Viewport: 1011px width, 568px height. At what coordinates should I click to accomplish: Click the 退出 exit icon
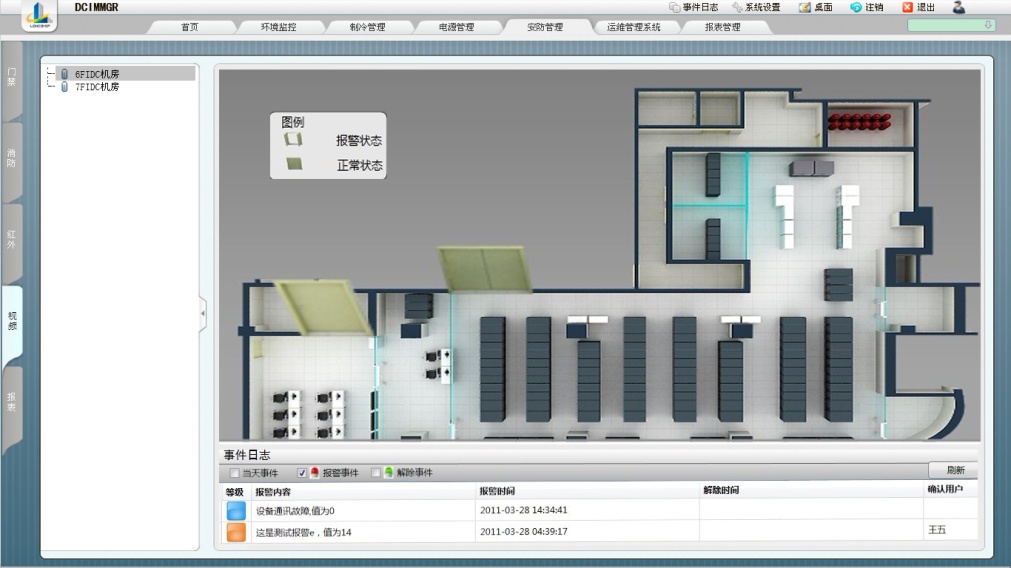907,7
